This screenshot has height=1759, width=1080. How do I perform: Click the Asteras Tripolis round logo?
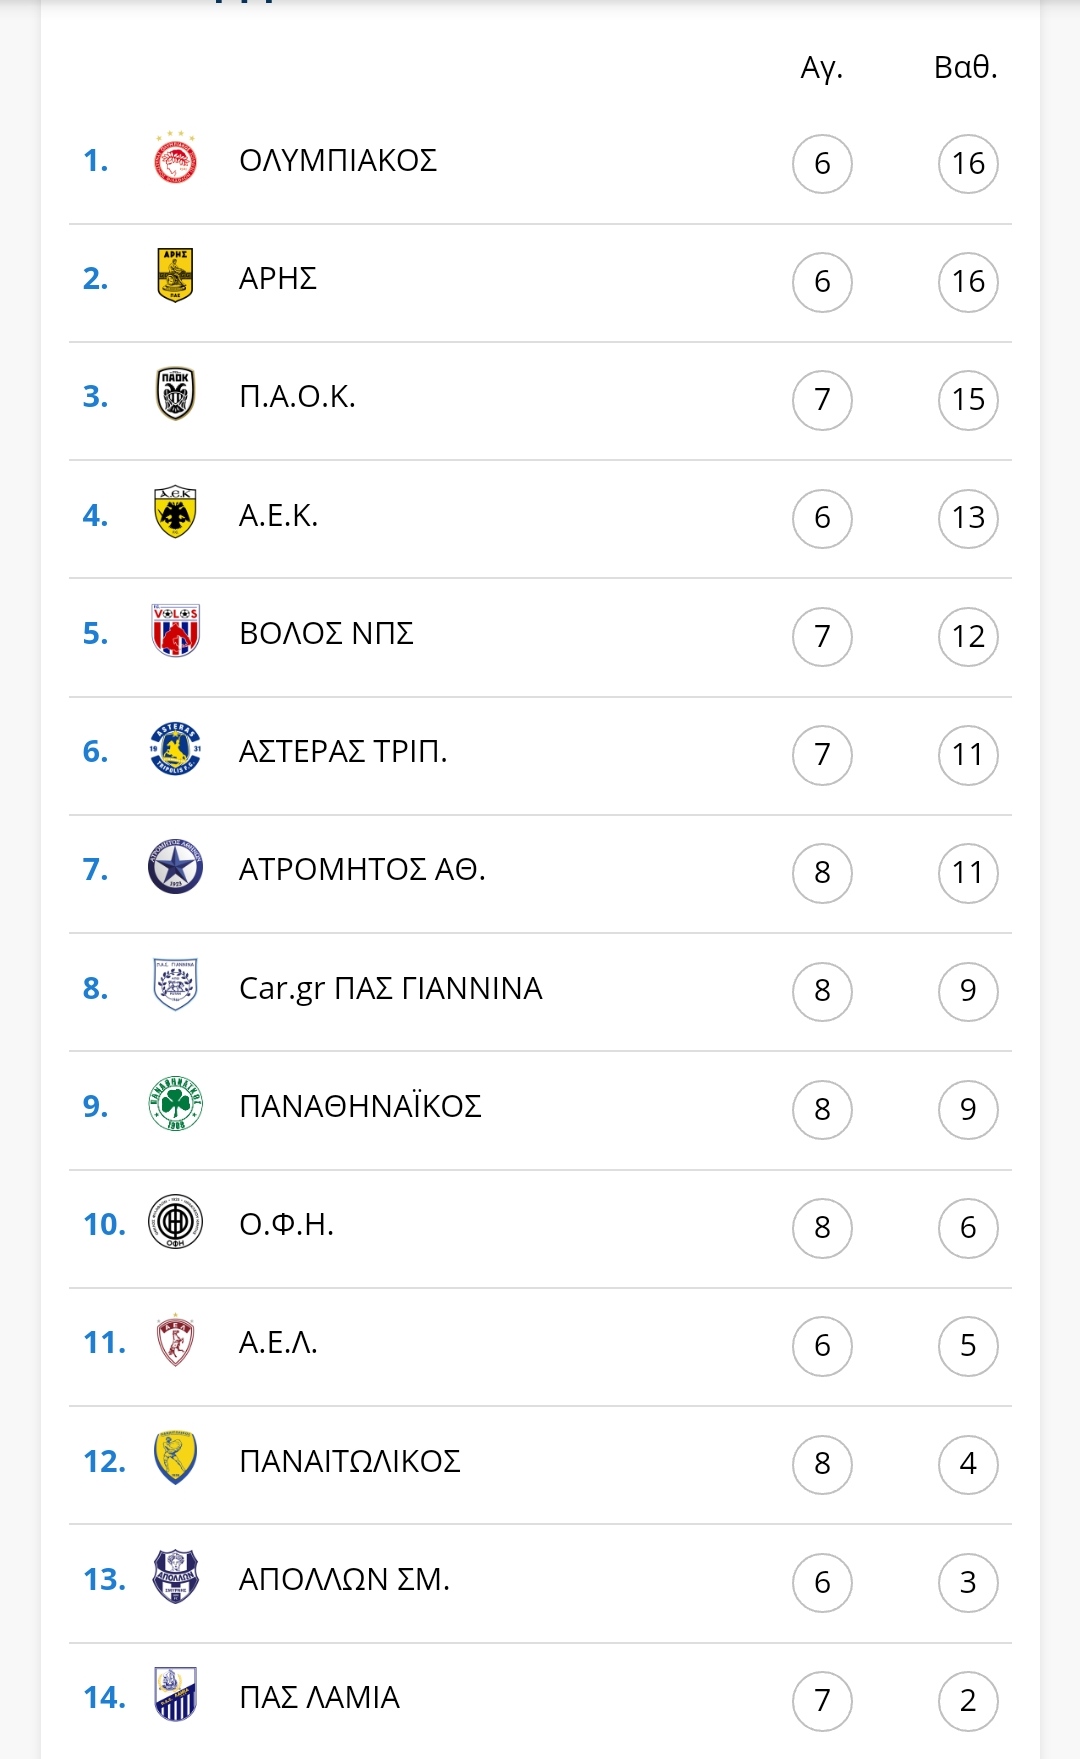175,749
